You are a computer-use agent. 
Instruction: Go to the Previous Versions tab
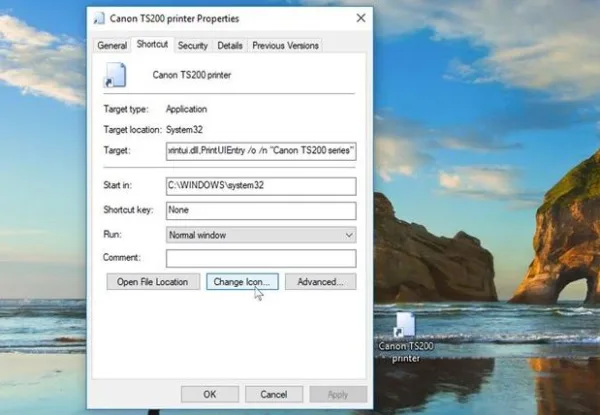[285, 46]
